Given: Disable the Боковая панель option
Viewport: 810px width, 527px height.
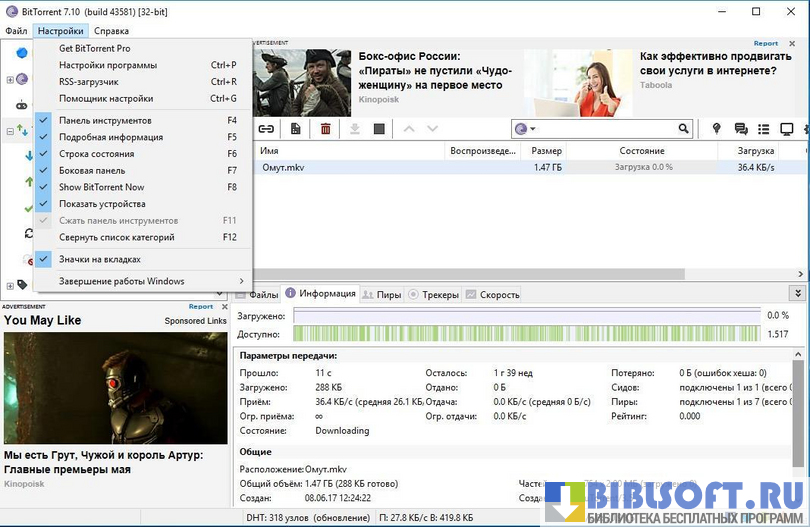Looking at the screenshot, I should [x=92, y=171].
